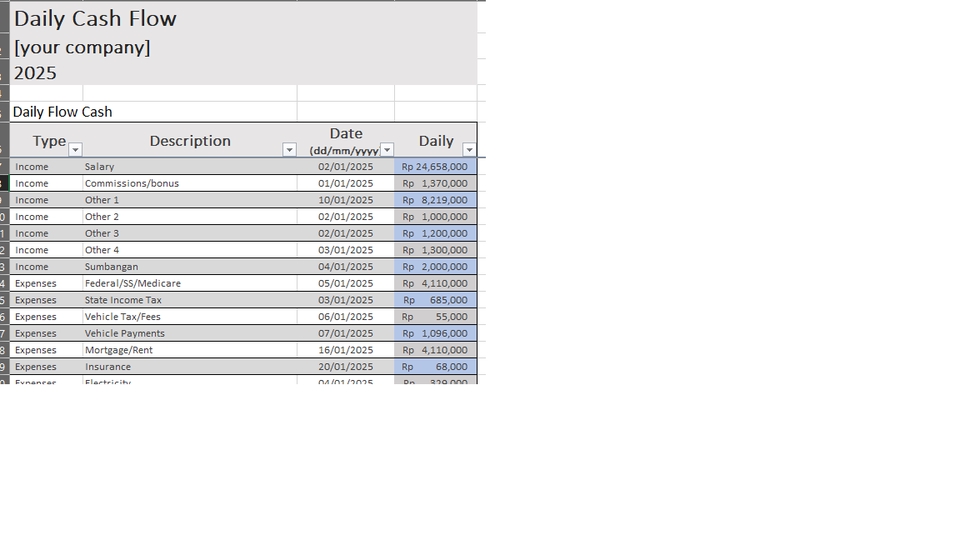This screenshot has width=960, height=540.
Task: Select the 'Vehicle Payments' cell
Action: tap(190, 333)
